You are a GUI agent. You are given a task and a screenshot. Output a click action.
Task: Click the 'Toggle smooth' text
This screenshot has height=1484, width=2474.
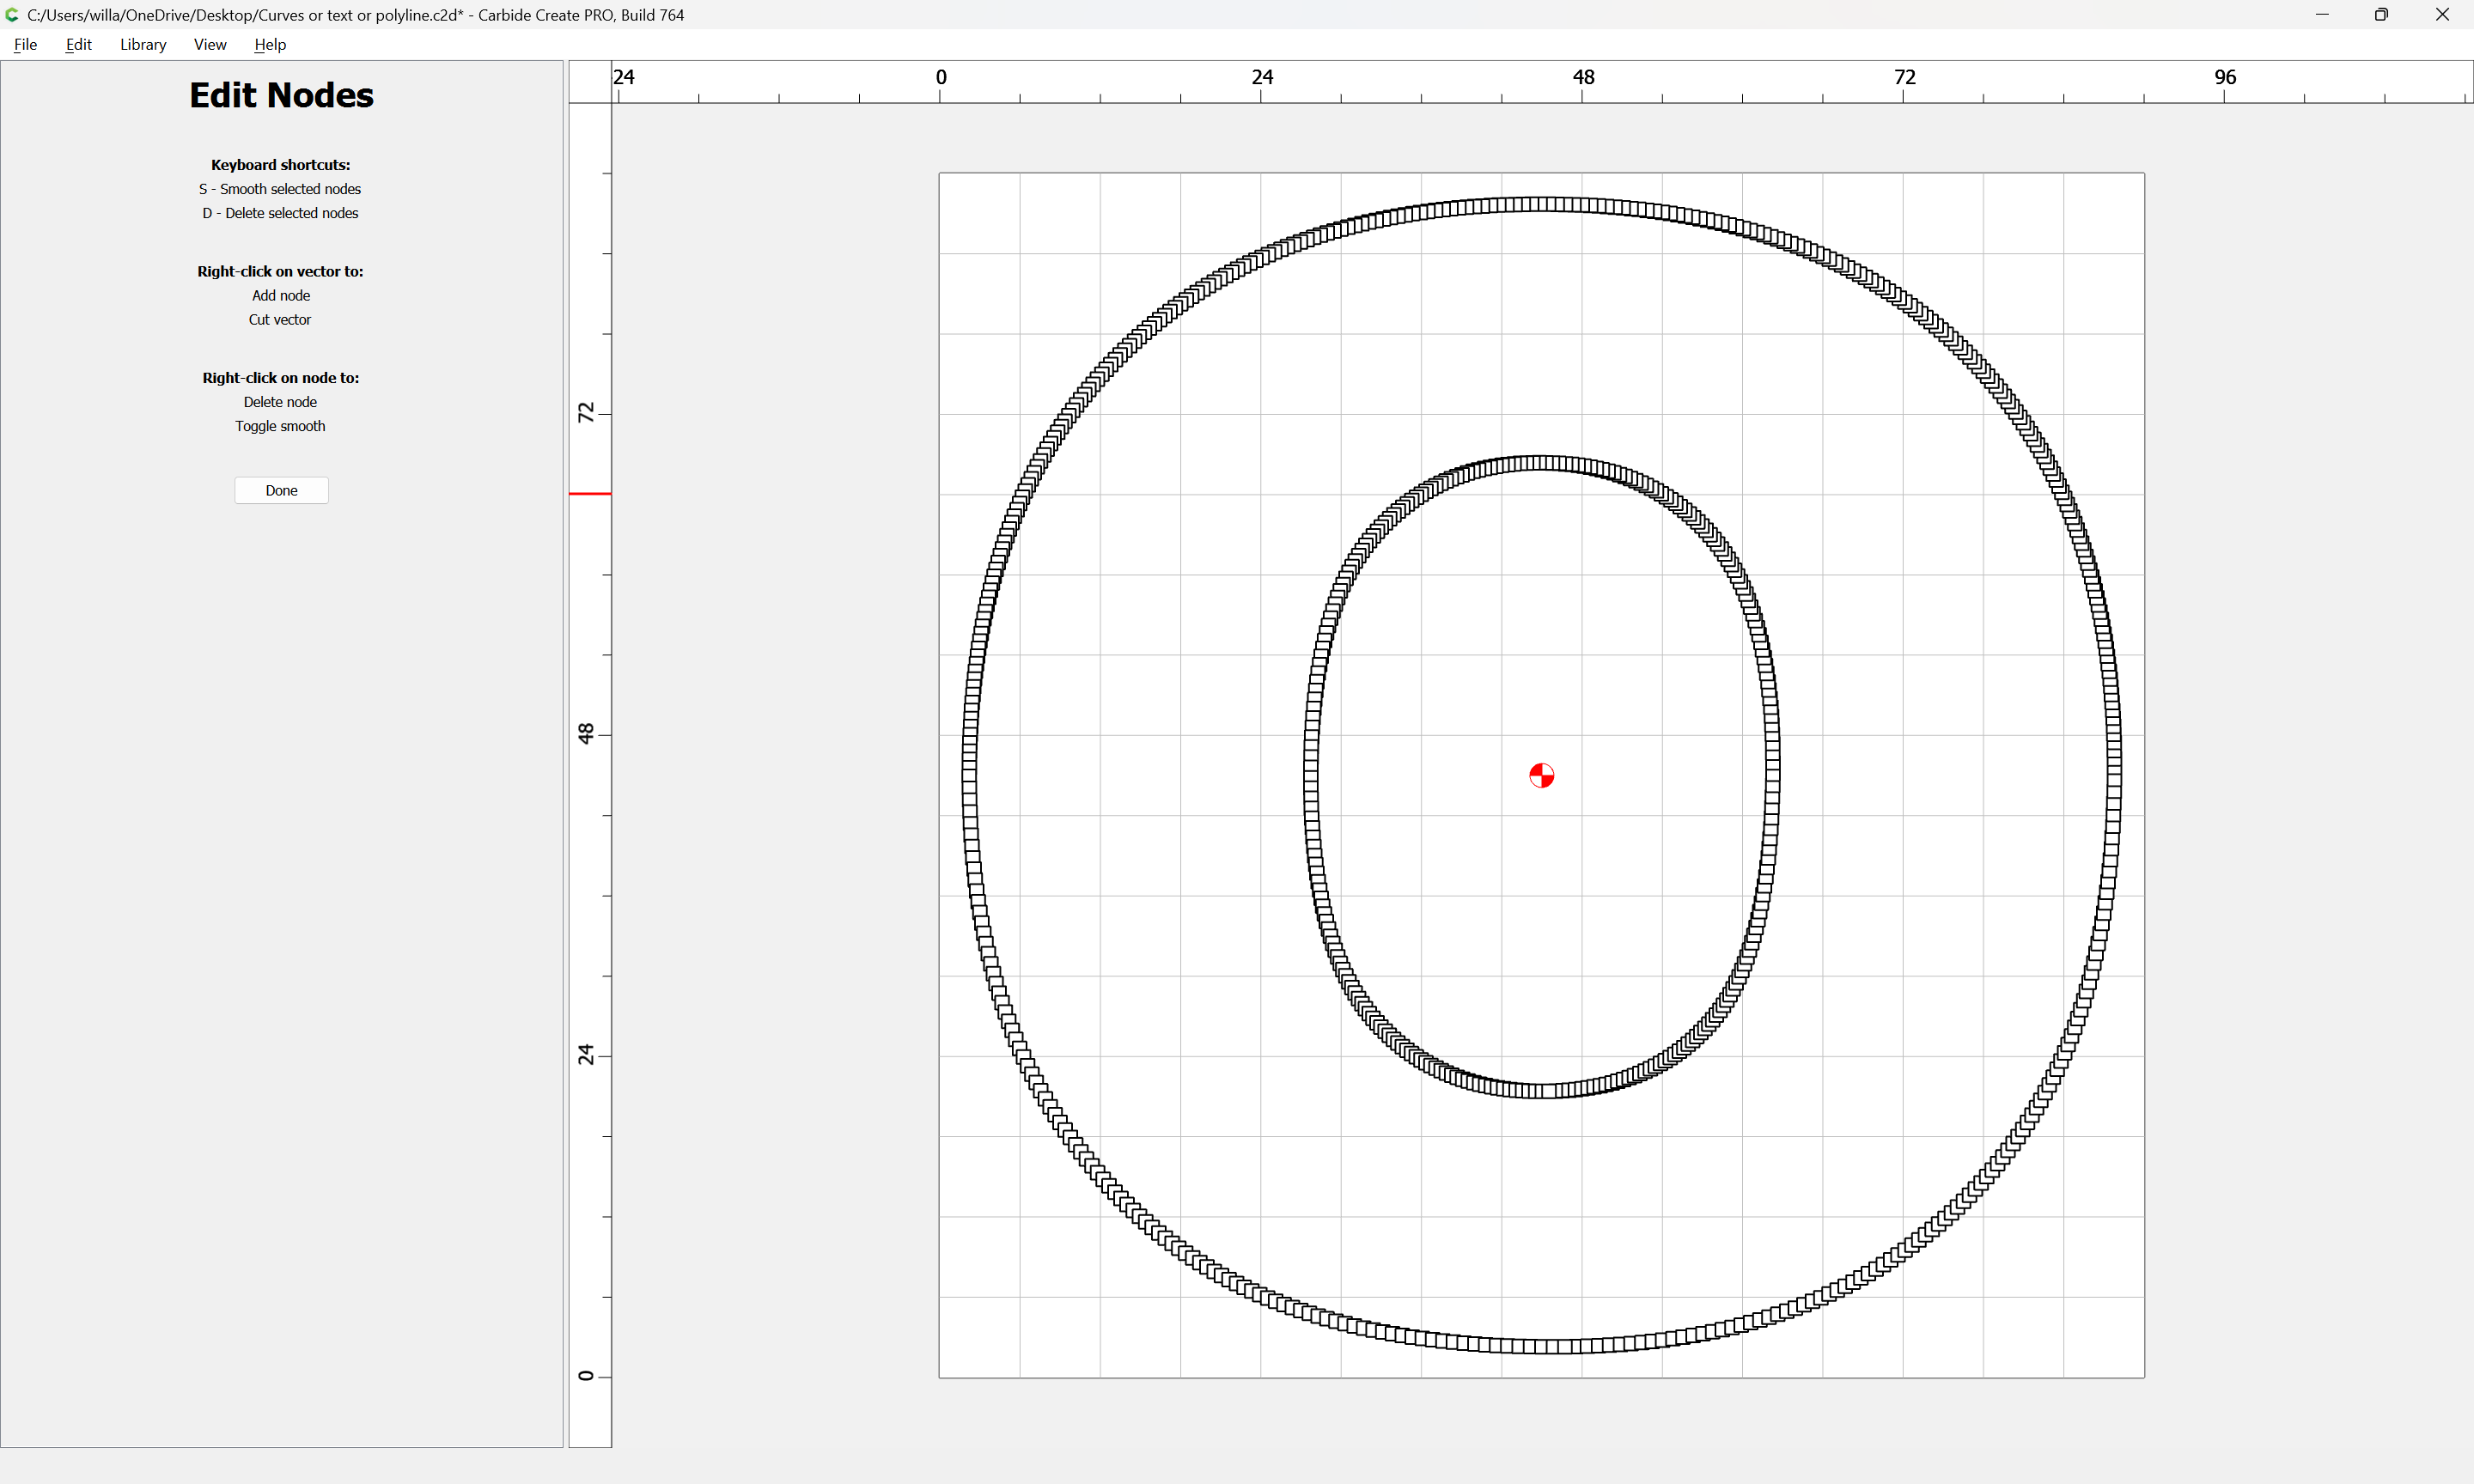[x=280, y=426]
